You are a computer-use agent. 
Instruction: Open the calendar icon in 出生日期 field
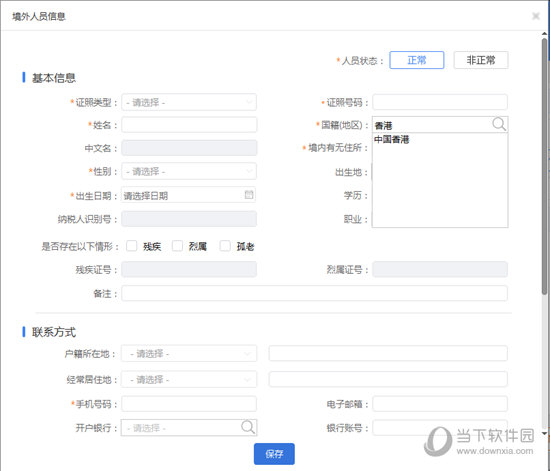(x=249, y=194)
